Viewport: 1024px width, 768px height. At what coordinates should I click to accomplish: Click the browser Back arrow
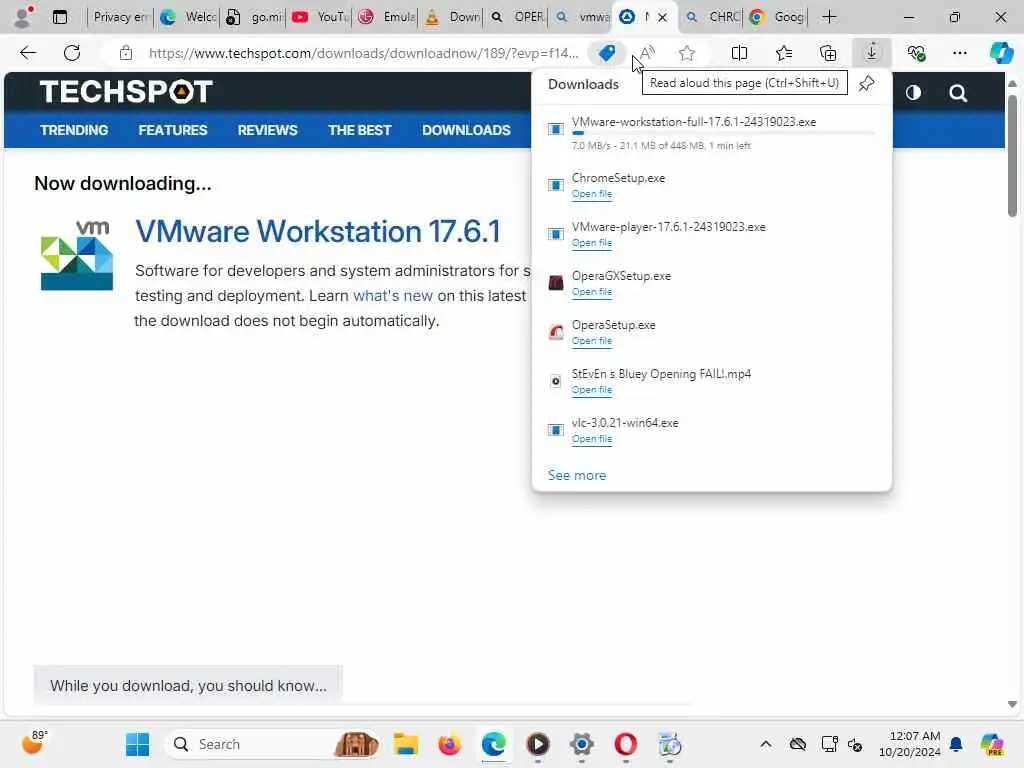[x=28, y=53]
